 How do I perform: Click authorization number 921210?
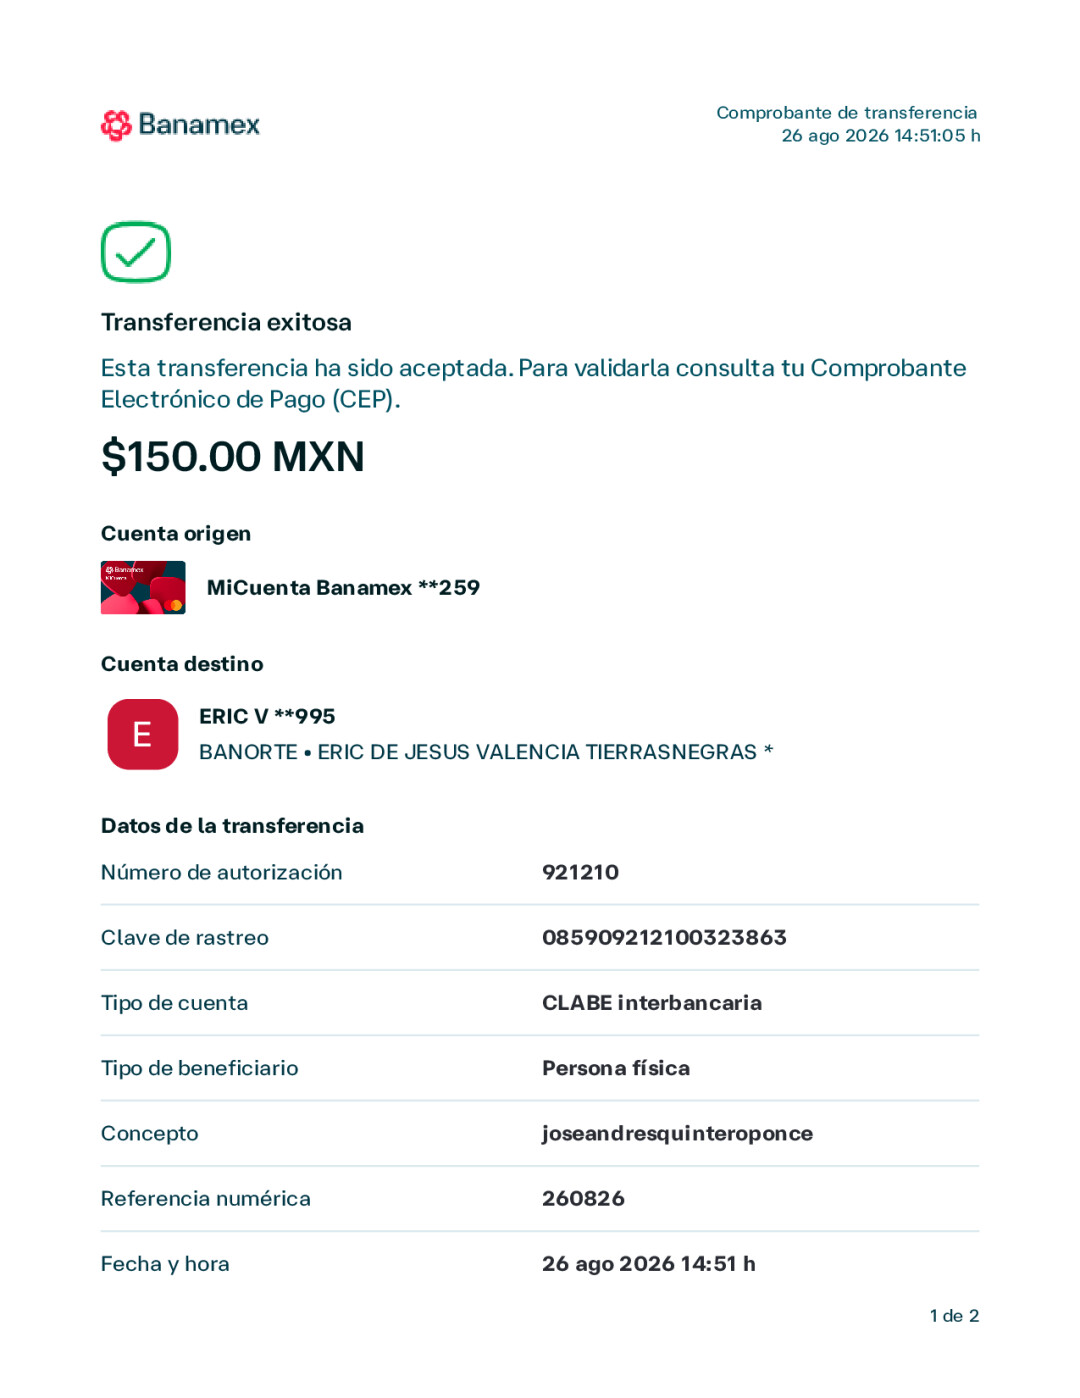point(580,872)
